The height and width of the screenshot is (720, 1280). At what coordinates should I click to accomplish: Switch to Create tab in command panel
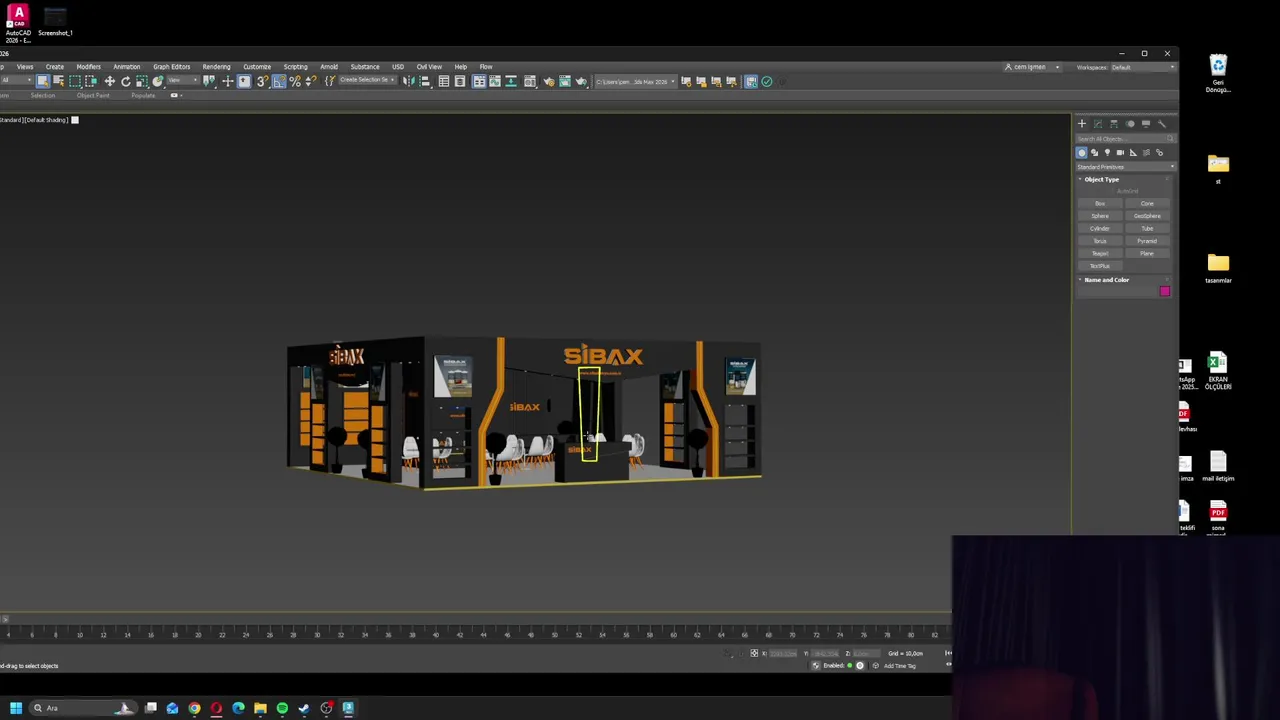click(1081, 124)
